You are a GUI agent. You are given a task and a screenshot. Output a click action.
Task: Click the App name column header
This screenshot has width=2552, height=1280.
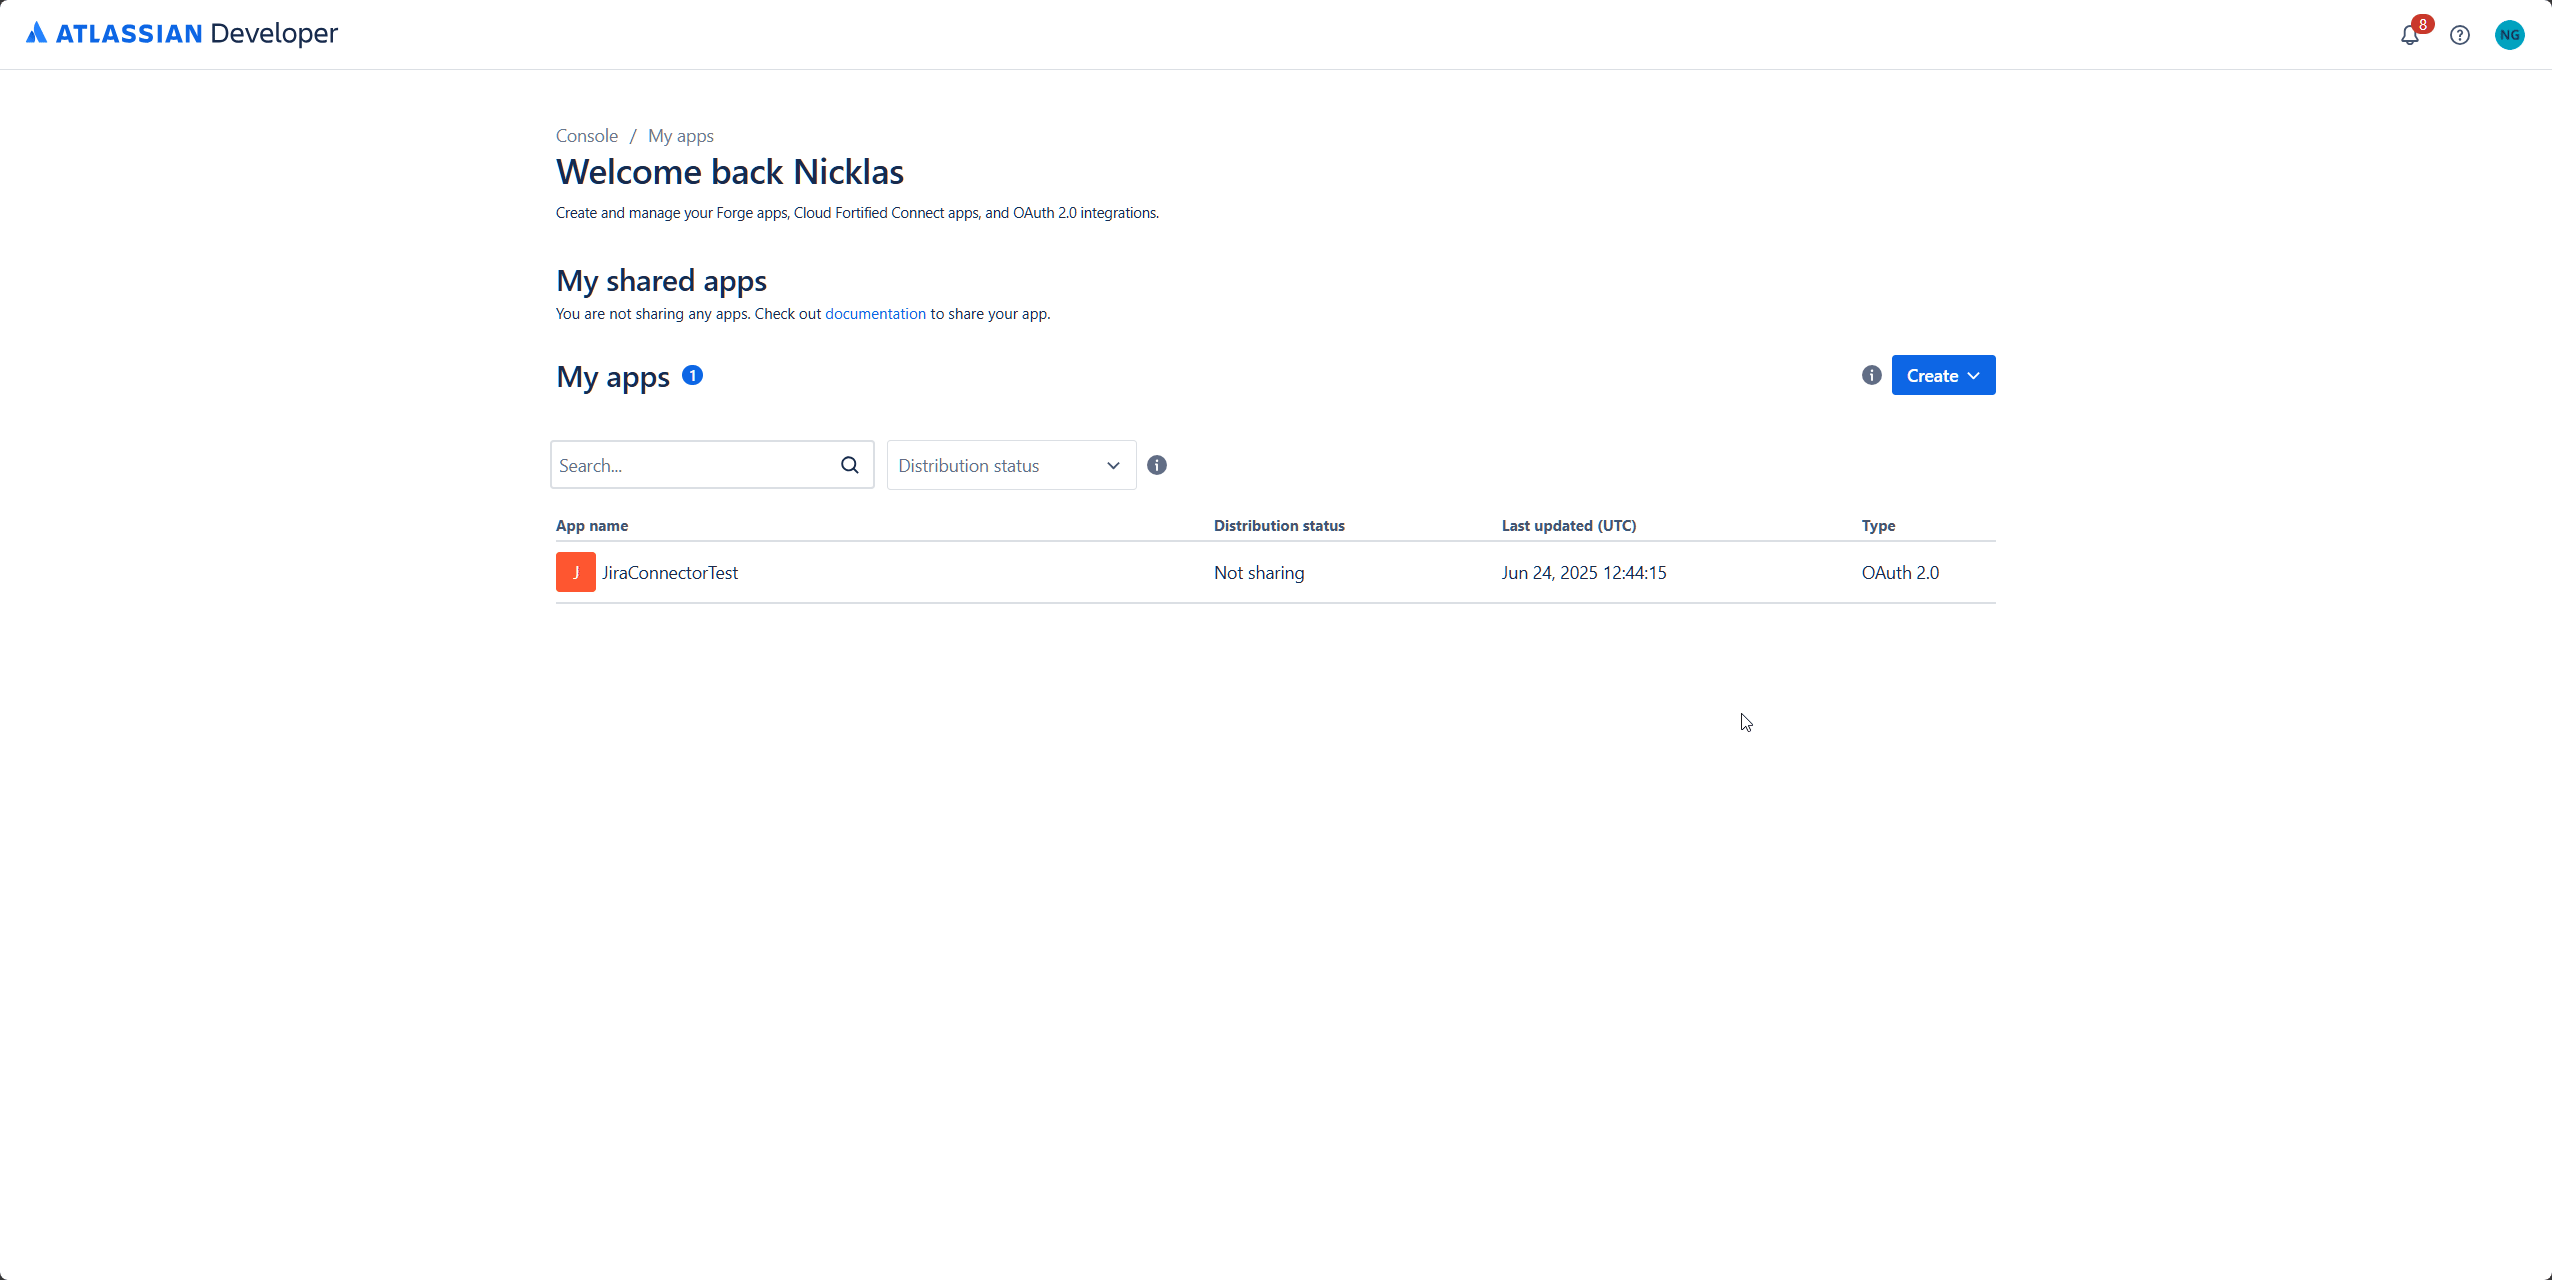tap(591, 526)
